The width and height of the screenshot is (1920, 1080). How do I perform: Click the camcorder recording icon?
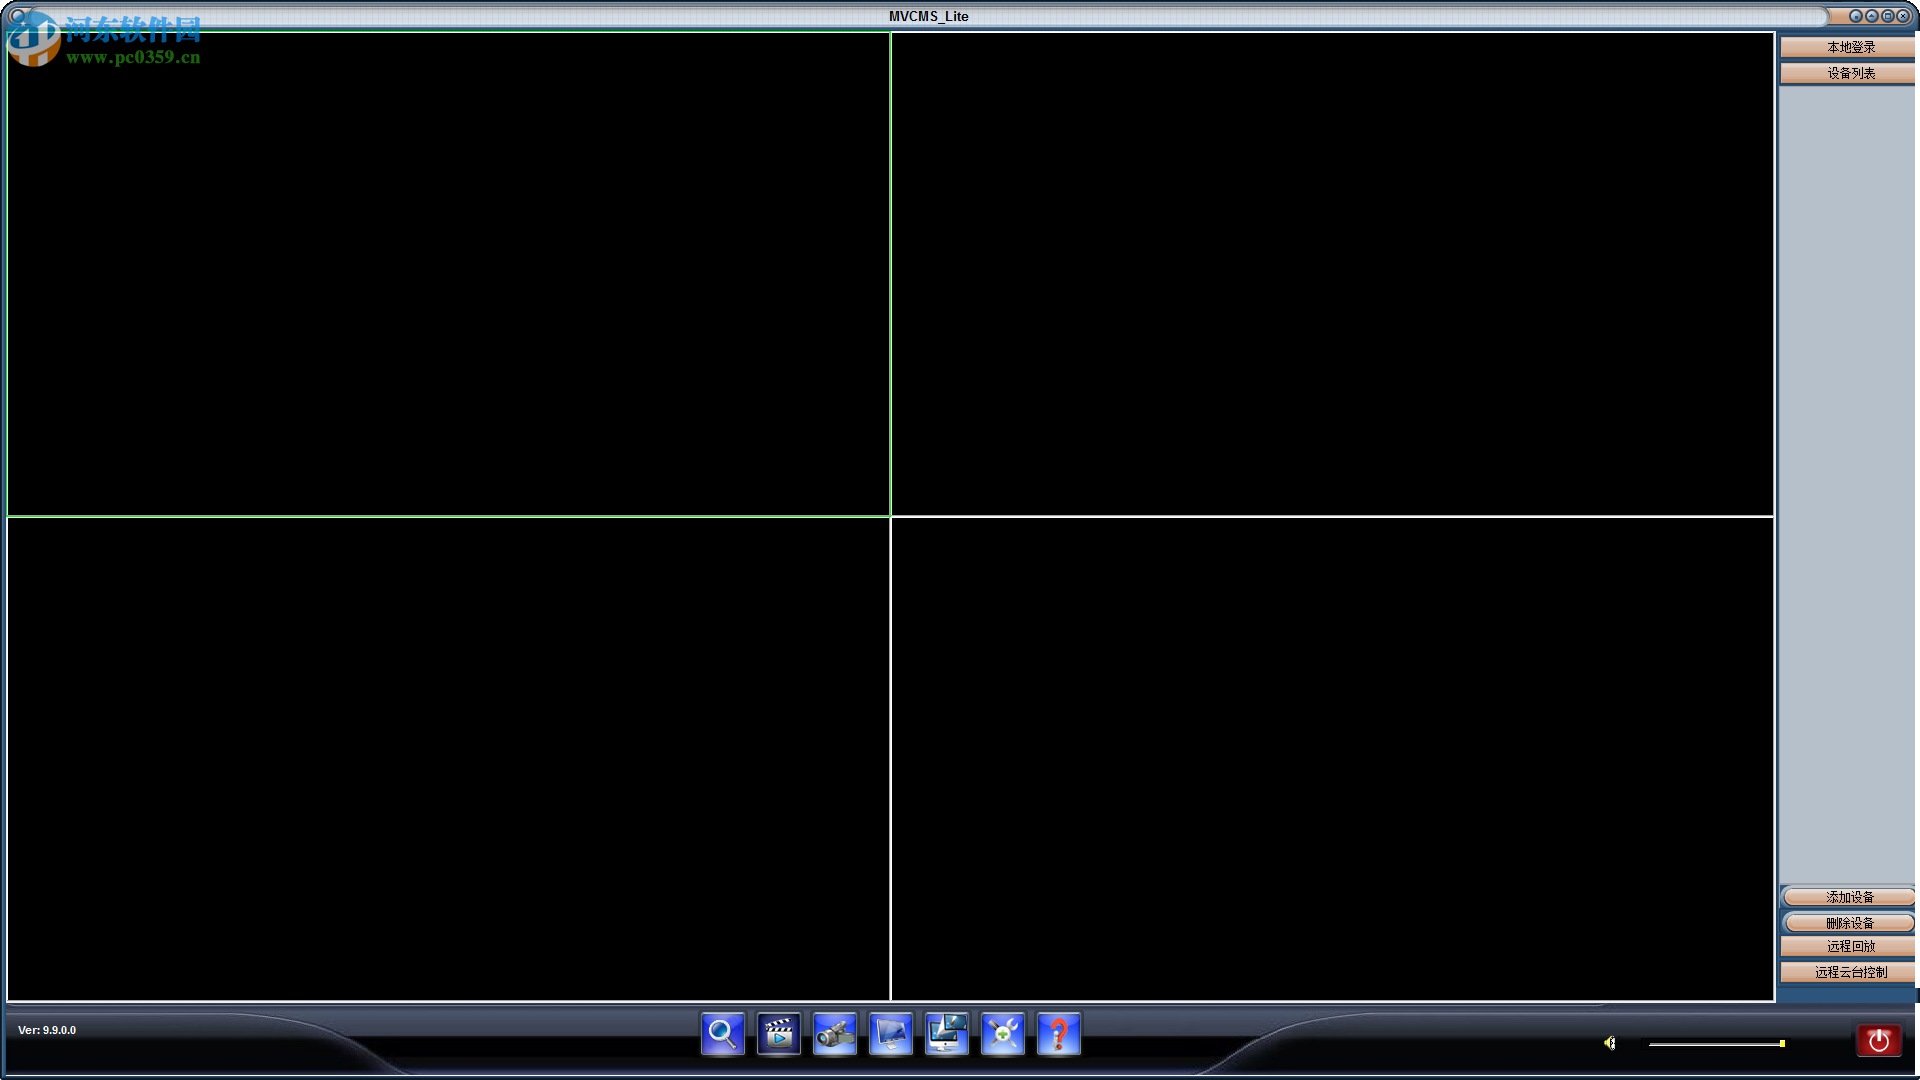[x=834, y=1034]
